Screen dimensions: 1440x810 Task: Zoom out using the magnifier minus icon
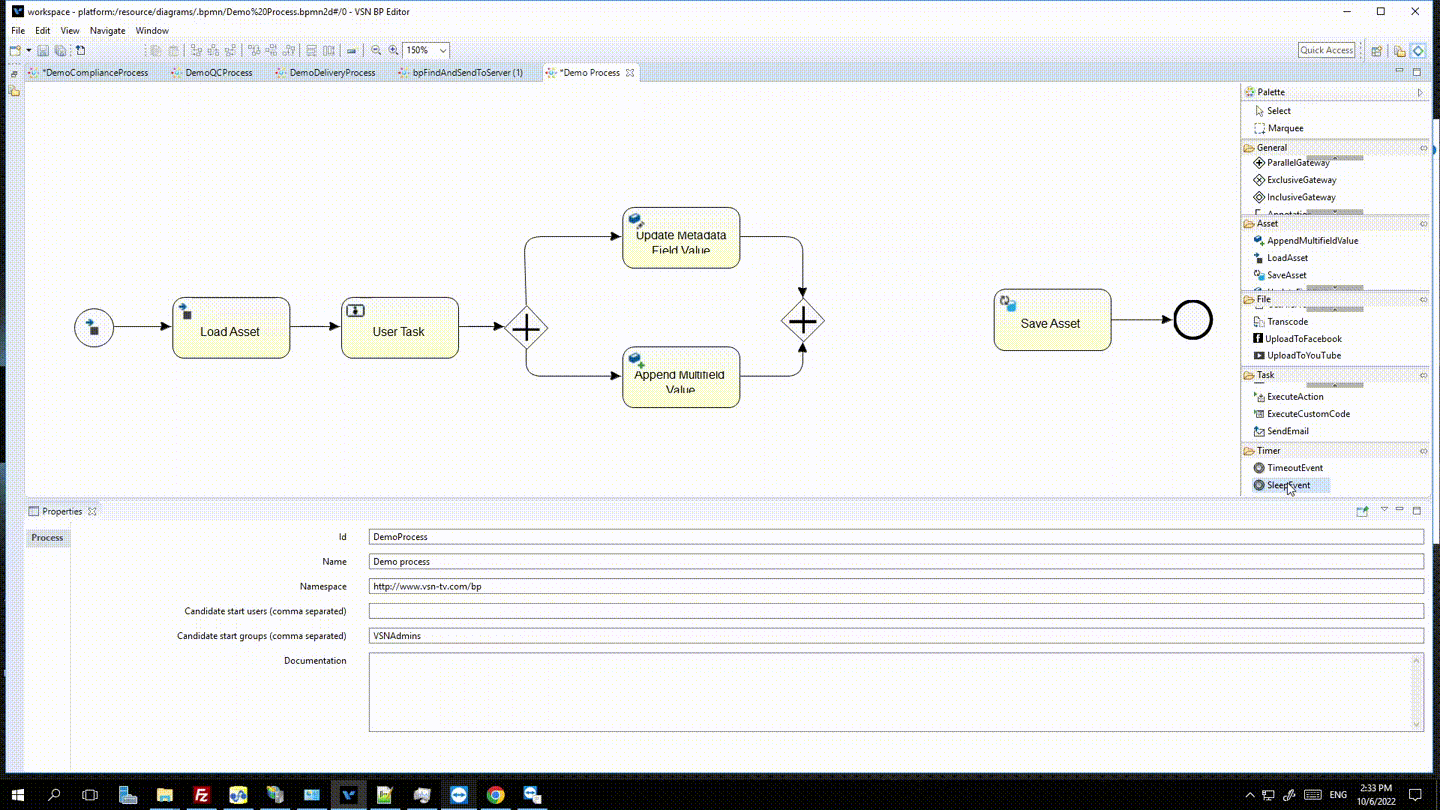[x=376, y=50]
